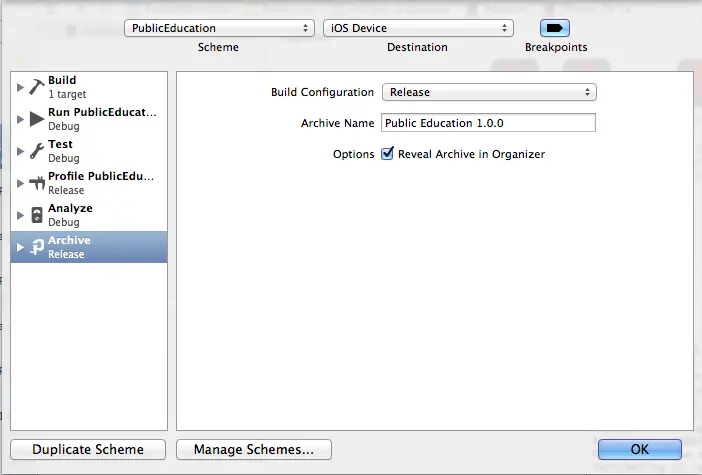This screenshot has width=702, height=475.
Task: Click the Destination label under dropdown
Action: [417, 47]
